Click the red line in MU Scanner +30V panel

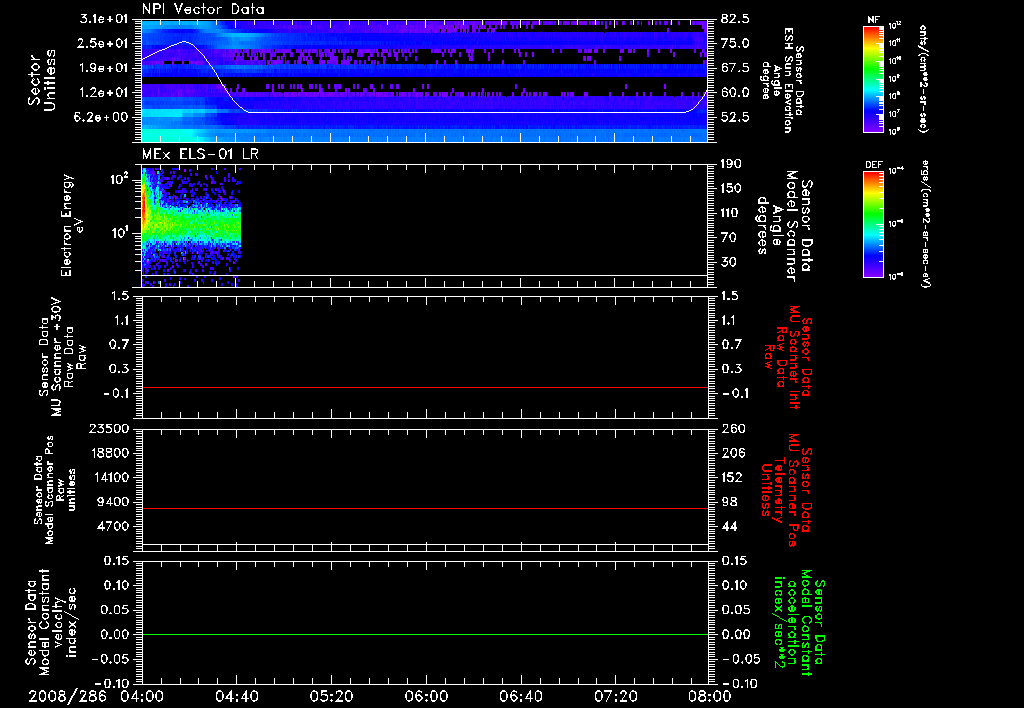424,387
